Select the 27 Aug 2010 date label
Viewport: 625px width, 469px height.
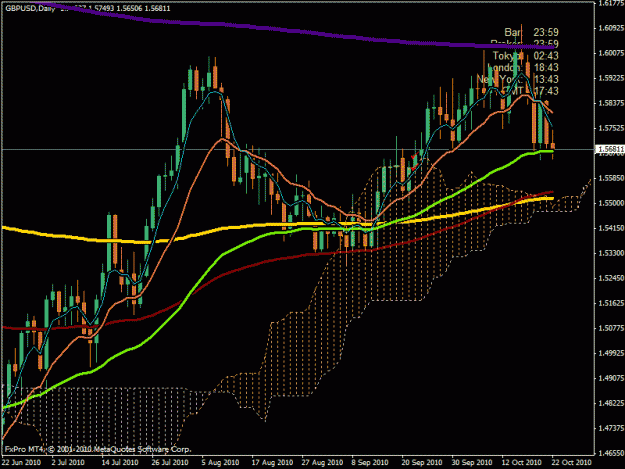click(x=322, y=462)
